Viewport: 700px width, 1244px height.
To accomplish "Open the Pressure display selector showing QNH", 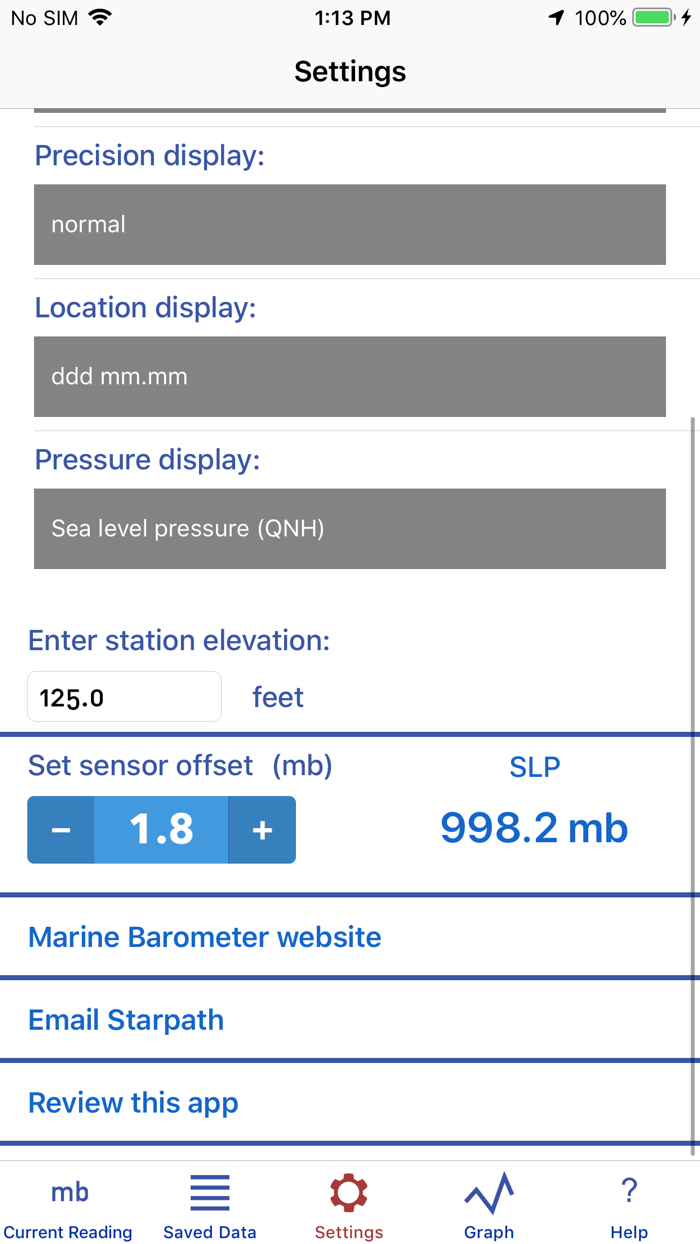I will pyautogui.click(x=349, y=528).
